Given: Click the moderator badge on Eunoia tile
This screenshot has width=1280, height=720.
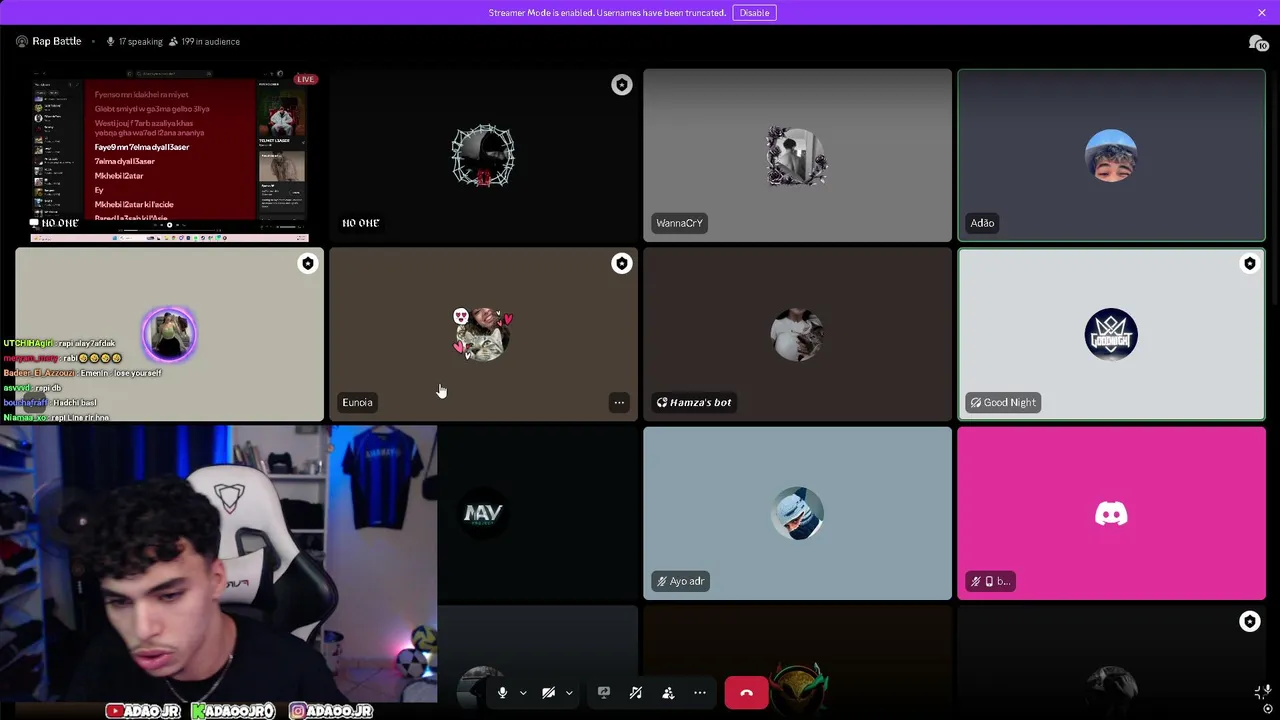Looking at the screenshot, I should click(622, 263).
